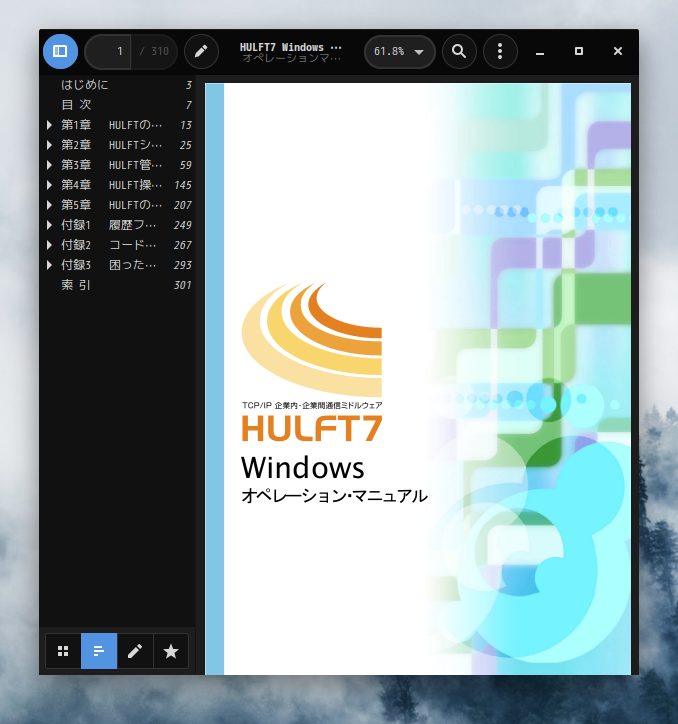Switch to bookmarks star sidebar tab
Screen dimensions: 678x724
coord(171,651)
